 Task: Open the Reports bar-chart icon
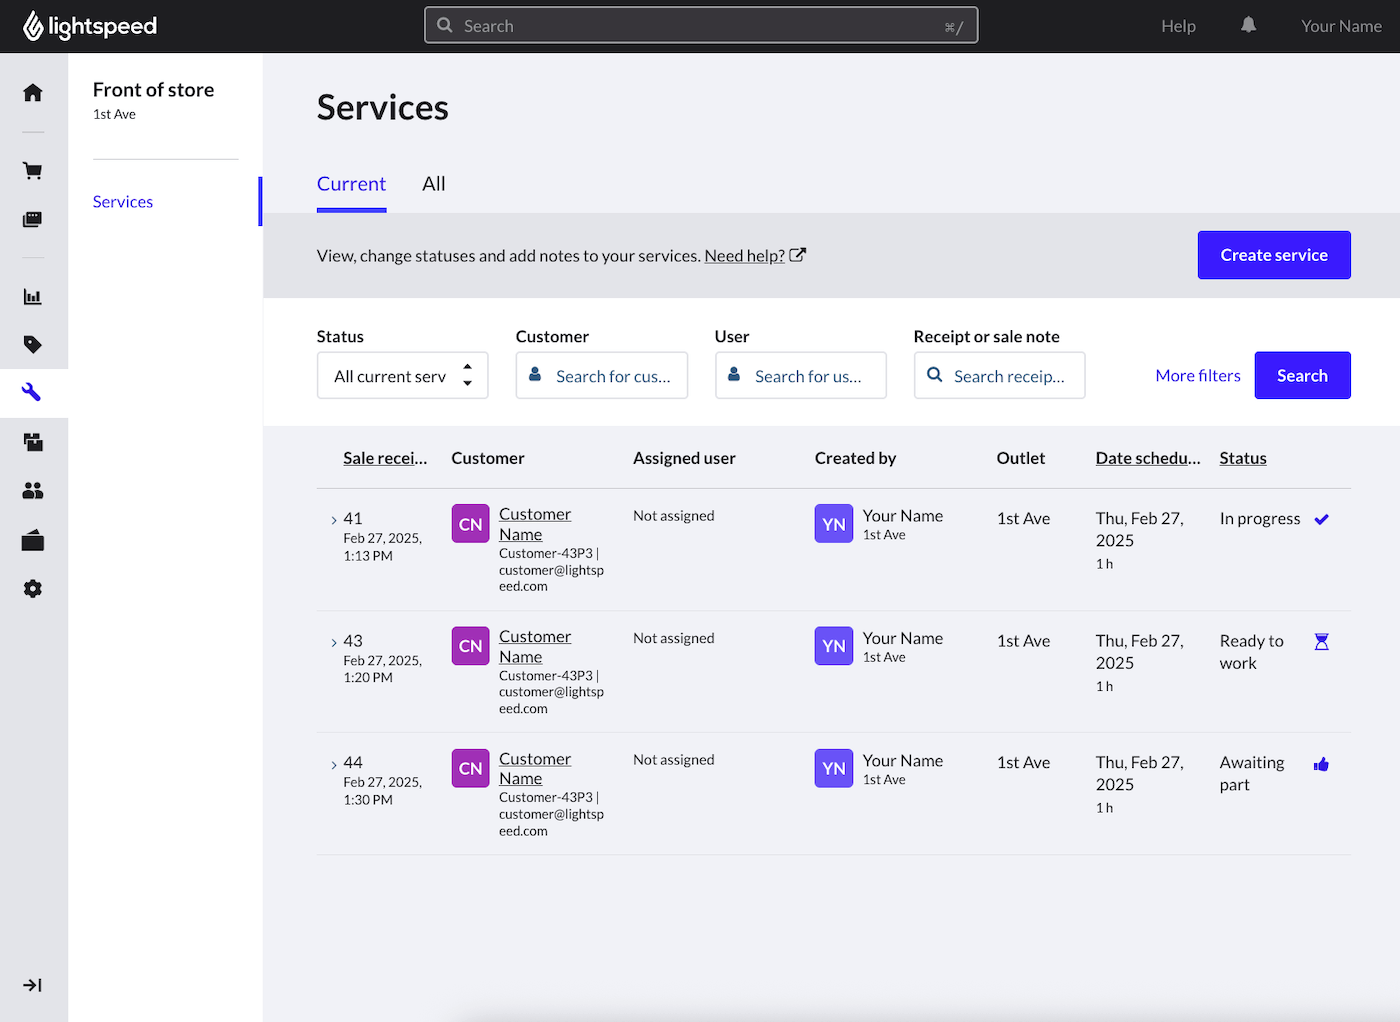(32, 296)
